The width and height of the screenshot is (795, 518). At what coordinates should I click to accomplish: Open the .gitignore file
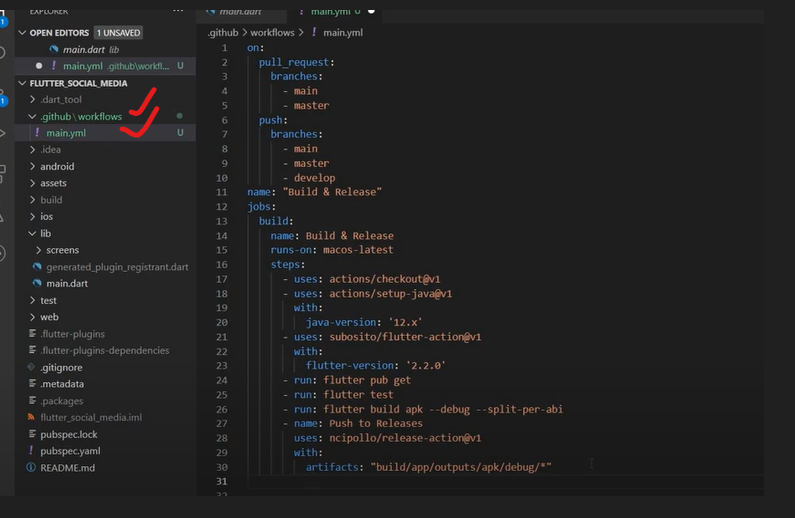coord(62,367)
